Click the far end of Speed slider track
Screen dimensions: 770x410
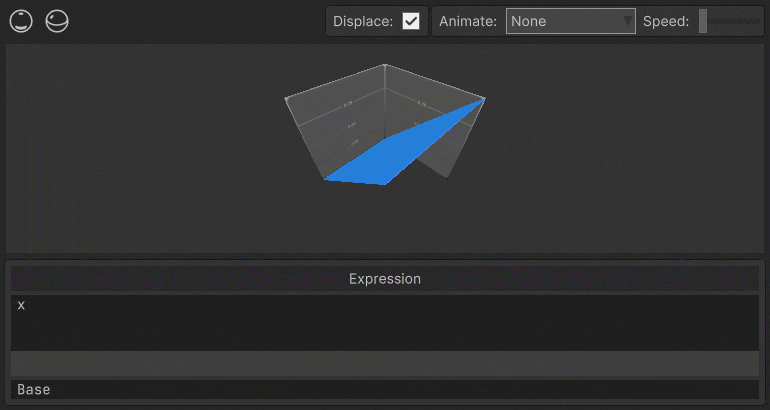(758, 21)
